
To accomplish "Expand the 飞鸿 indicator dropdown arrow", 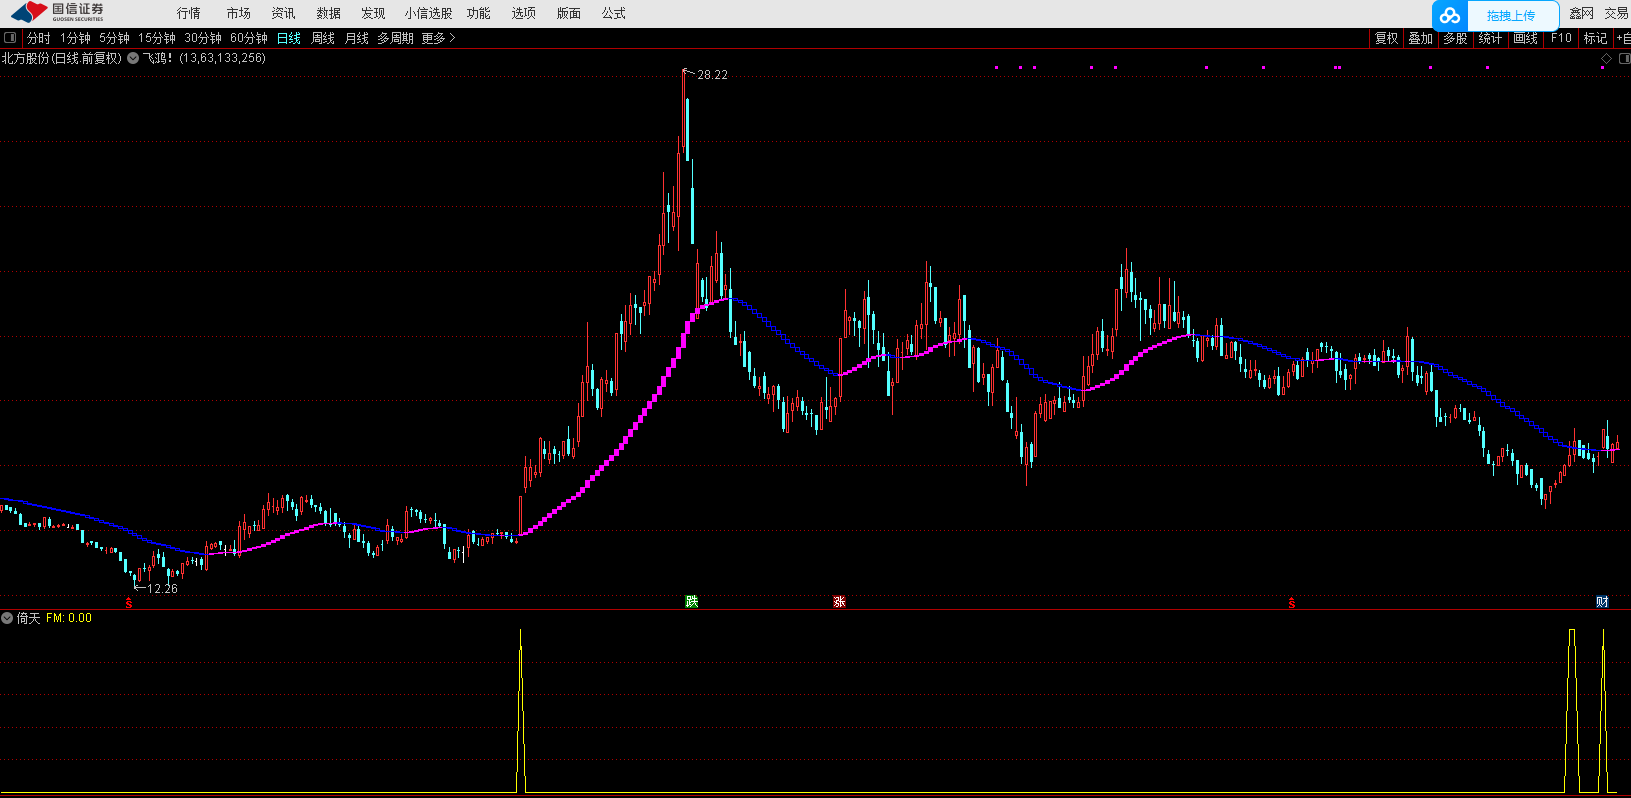I will (x=133, y=58).
